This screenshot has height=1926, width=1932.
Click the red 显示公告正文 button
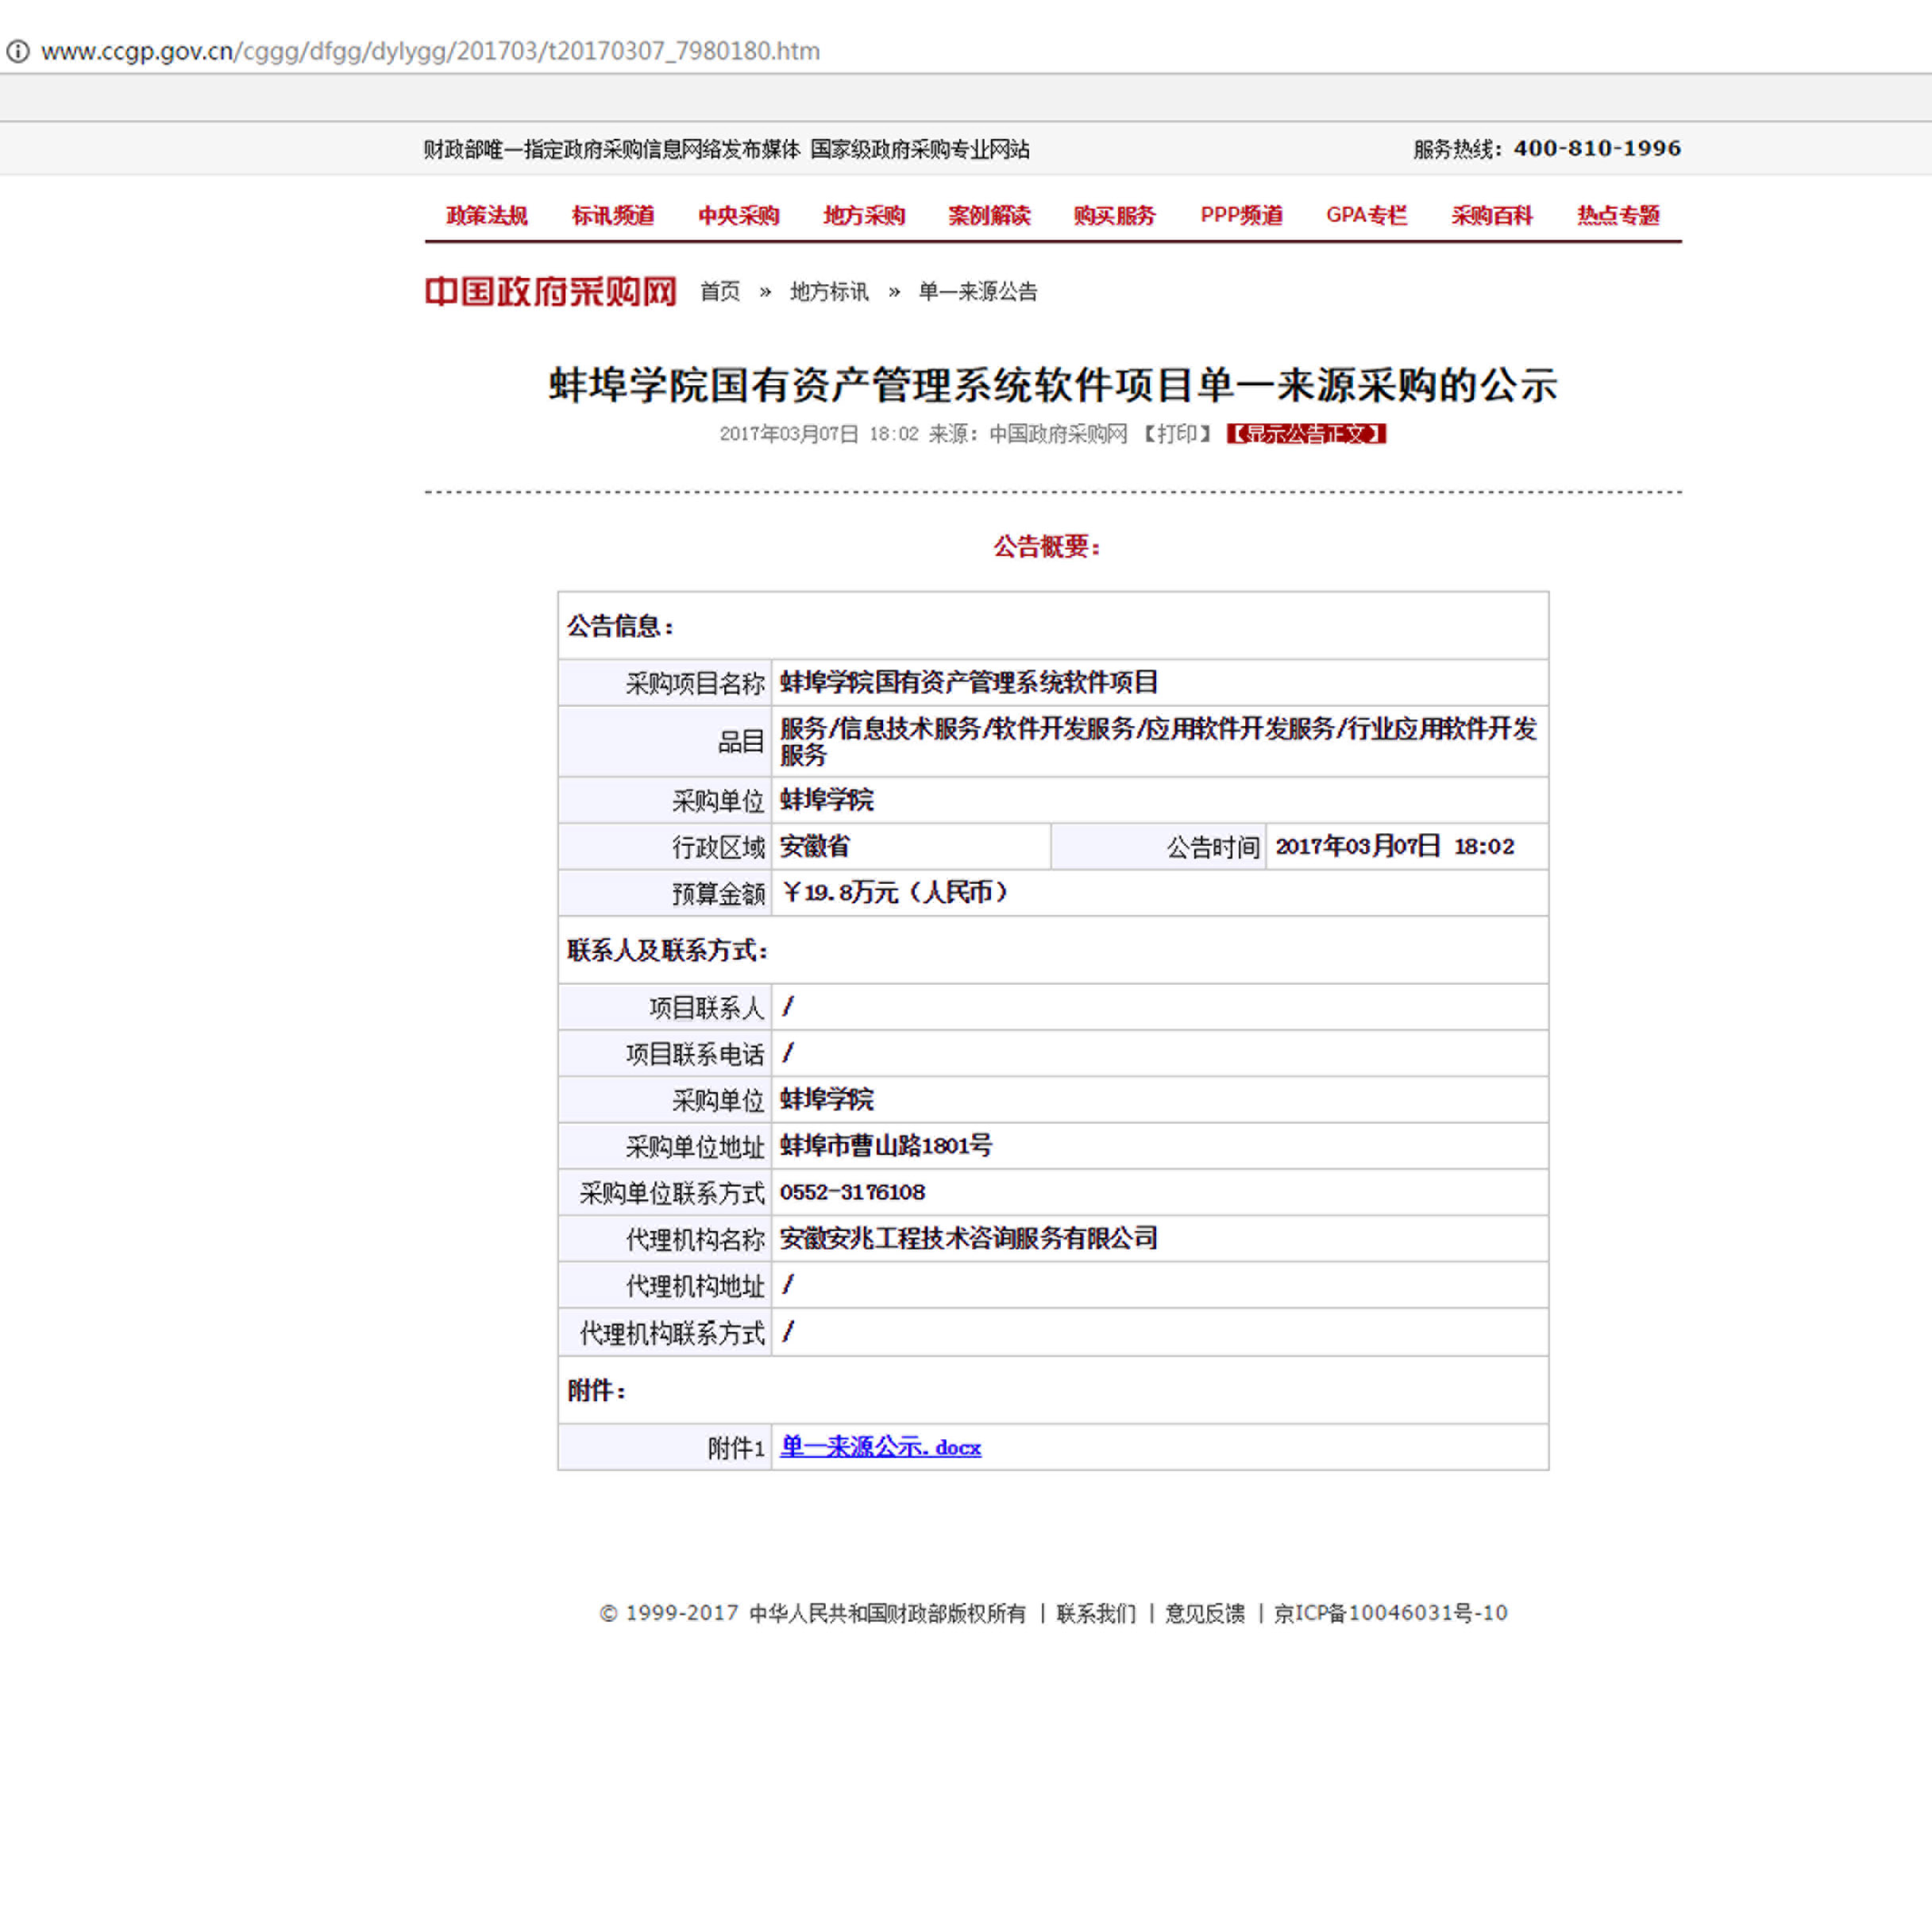point(1306,433)
